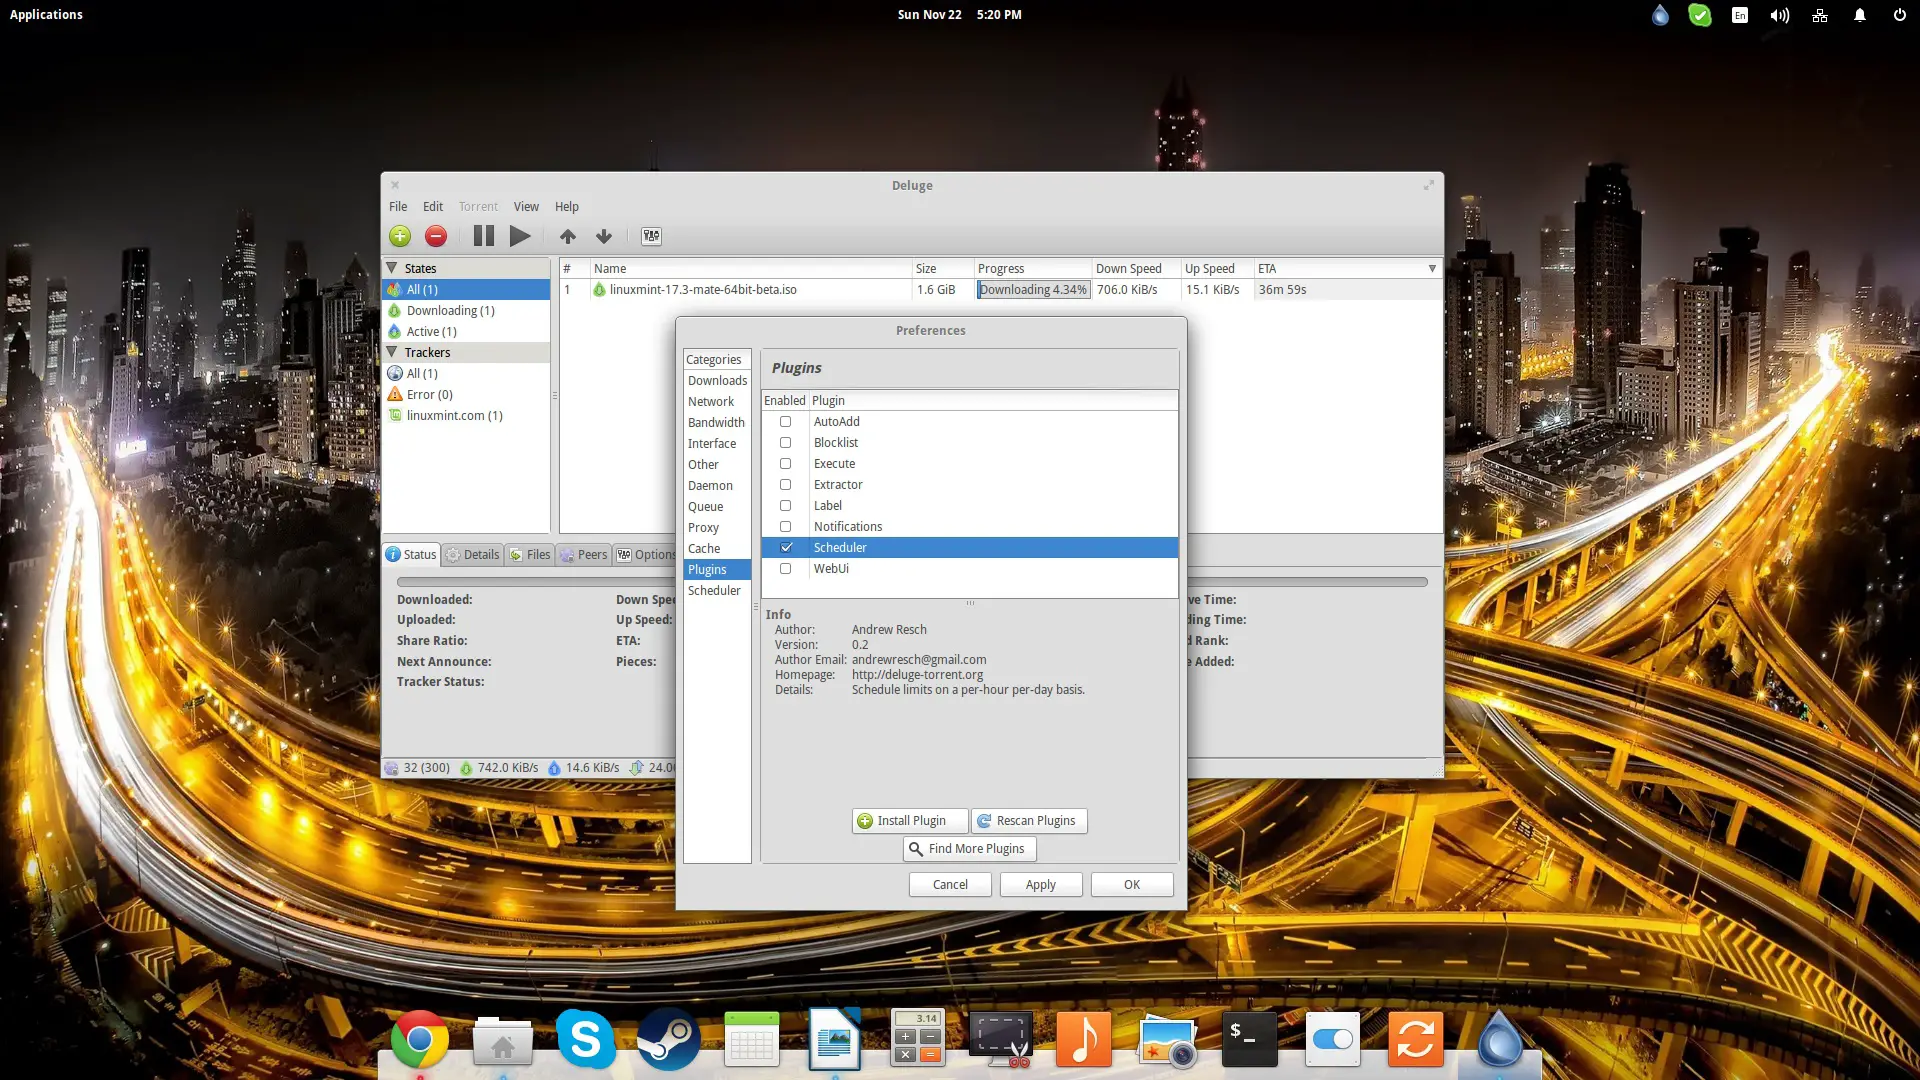Open the Bandwidth preferences category

[717, 422]
